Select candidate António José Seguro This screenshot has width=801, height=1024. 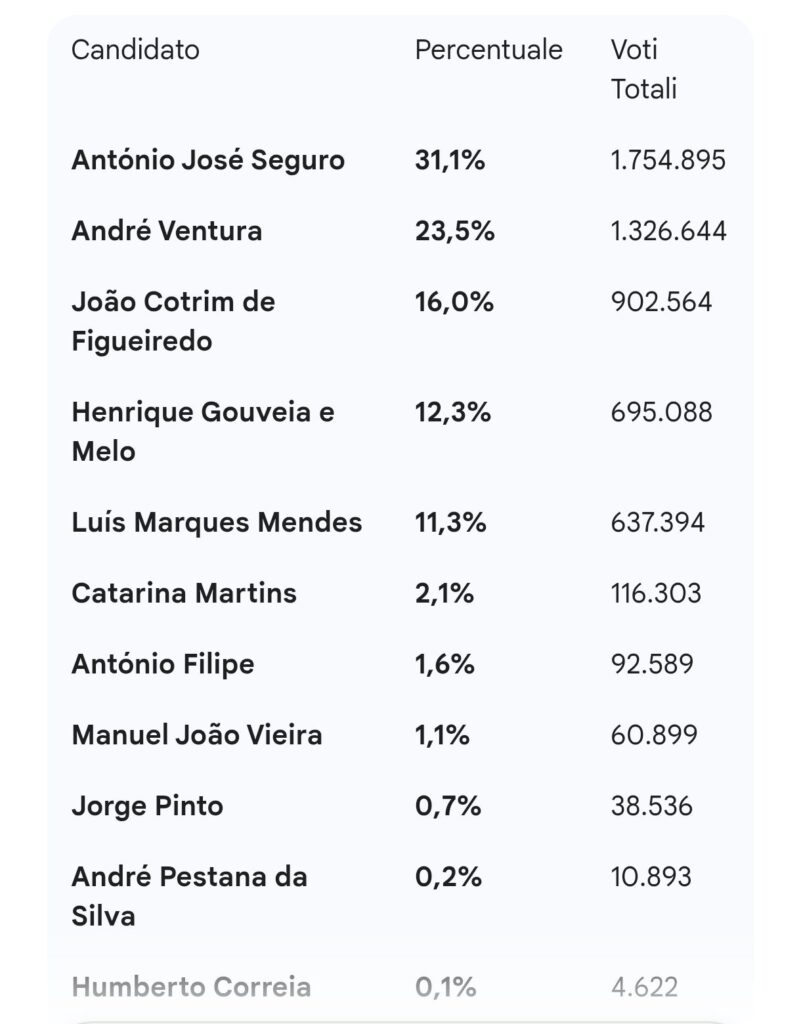[208, 160]
